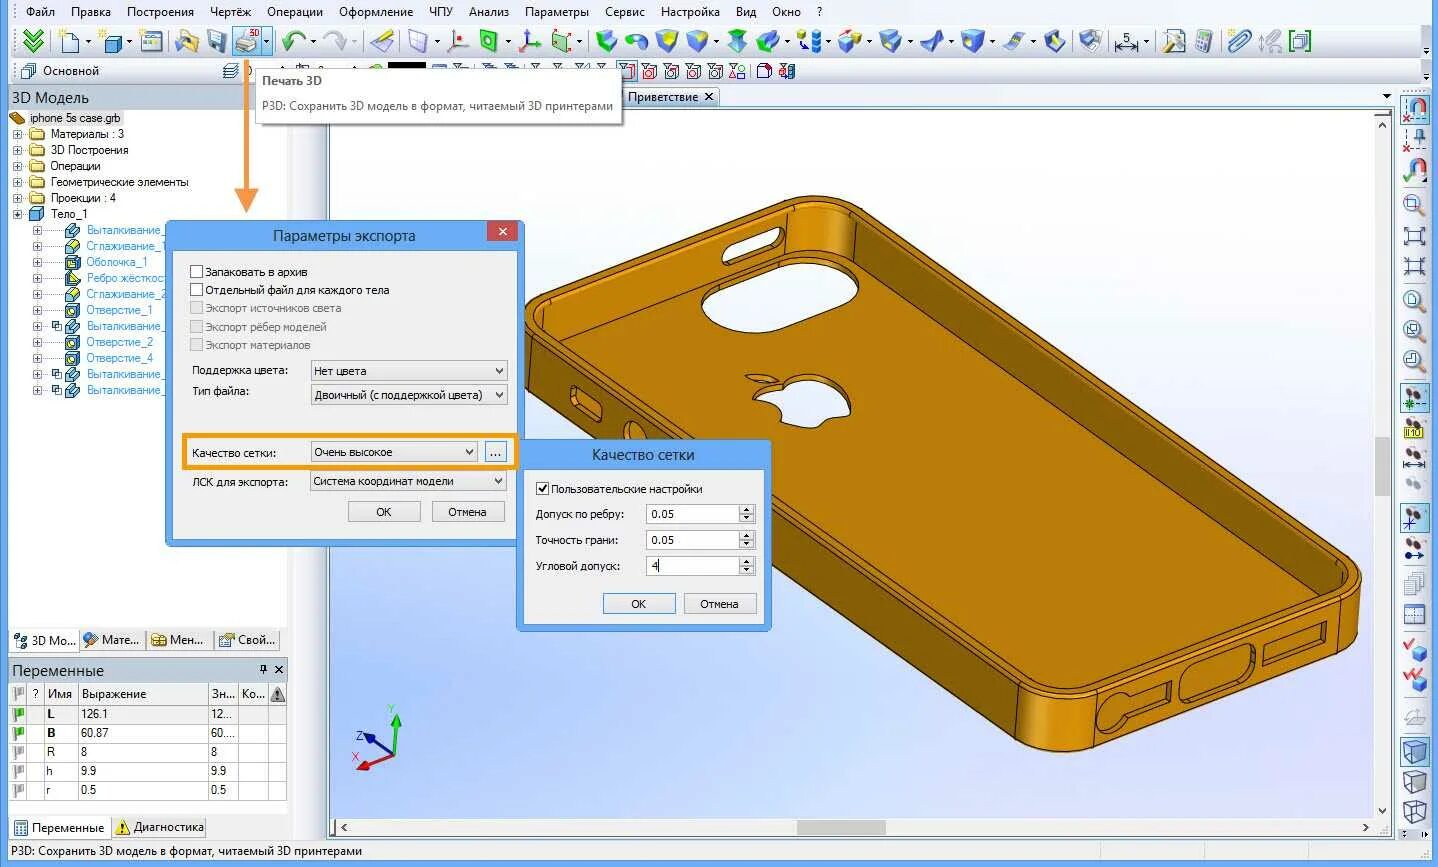Viewport: 1438px width, 867px height.
Task: Create a new document with the blank page icon
Action: pyautogui.click(x=69, y=41)
